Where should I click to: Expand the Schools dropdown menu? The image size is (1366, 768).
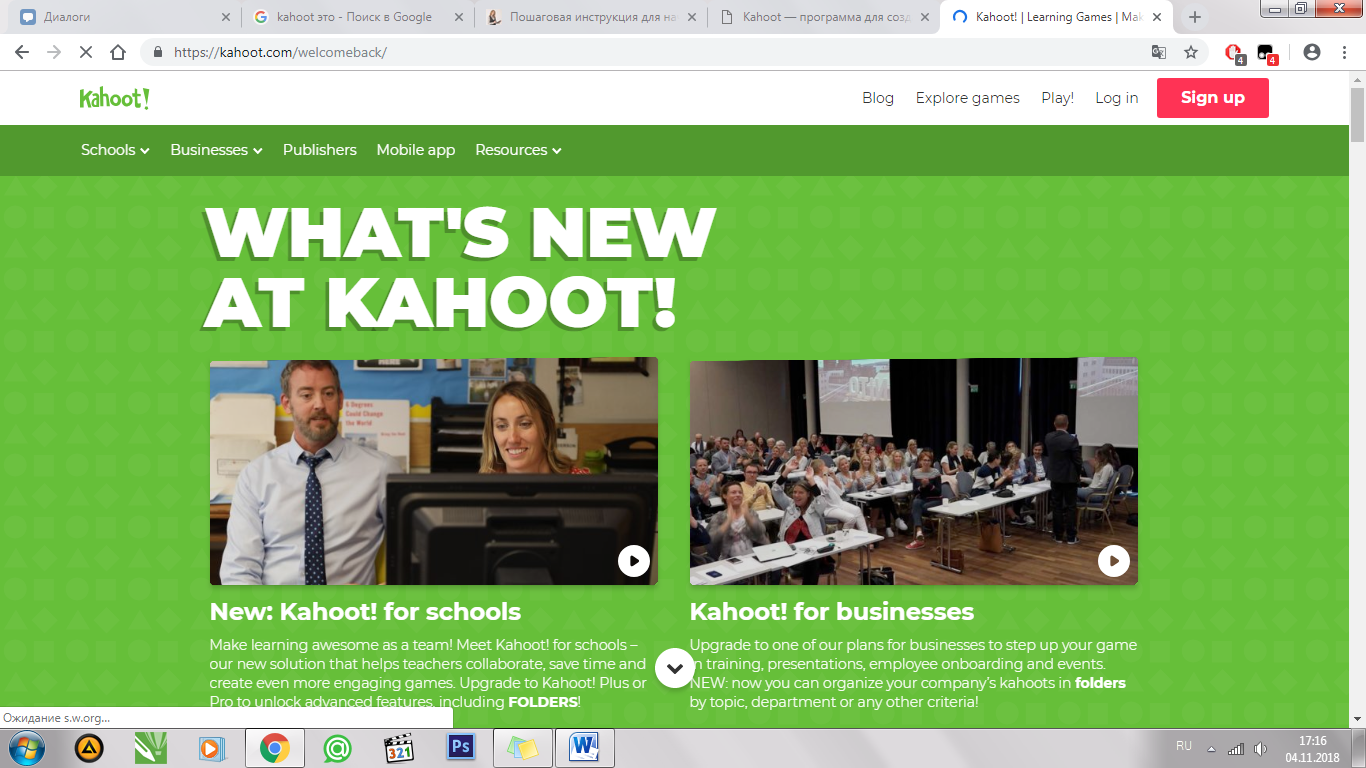(x=115, y=150)
